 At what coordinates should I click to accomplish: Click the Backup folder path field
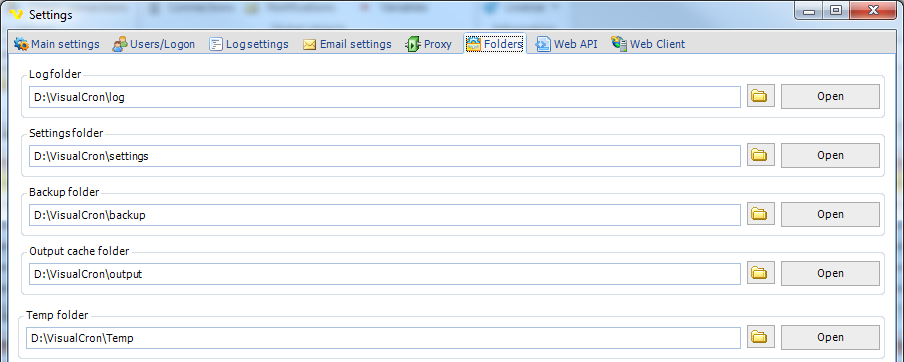385,215
